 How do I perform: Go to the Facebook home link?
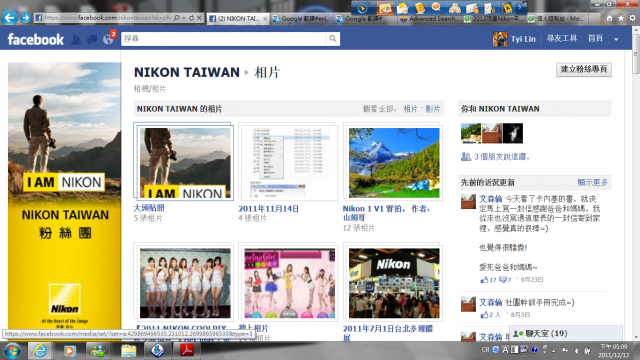tap(595, 39)
